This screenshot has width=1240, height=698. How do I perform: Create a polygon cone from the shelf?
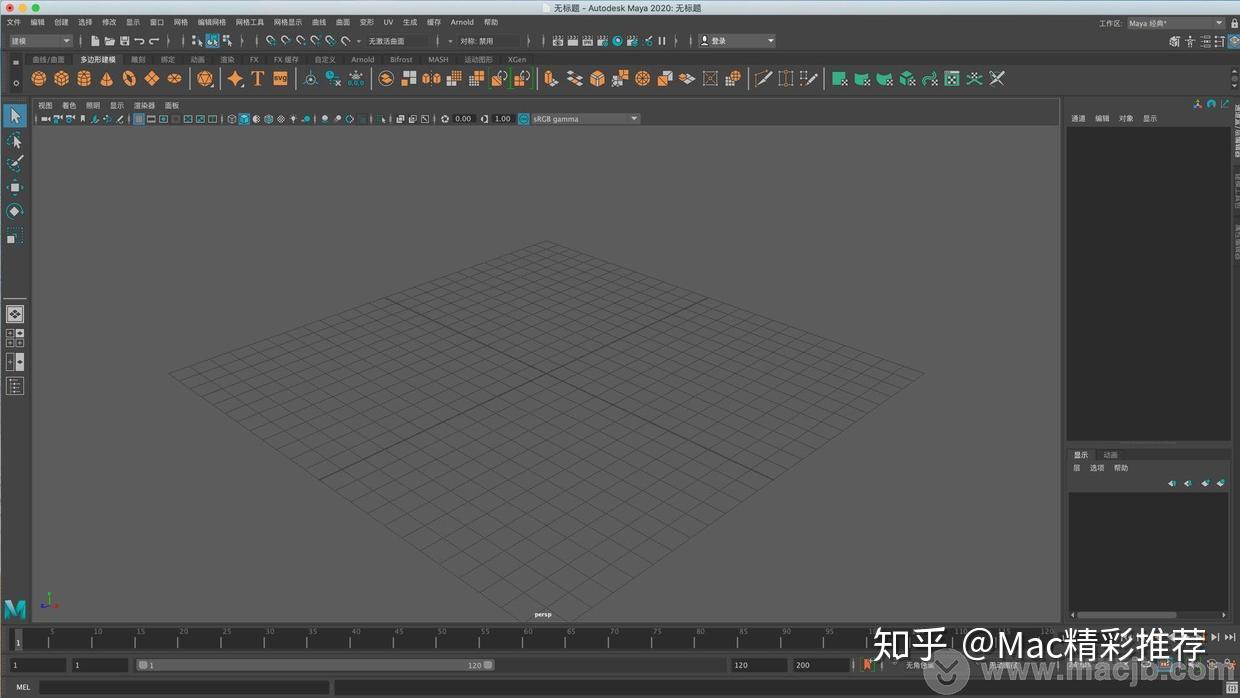click(x=107, y=78)
